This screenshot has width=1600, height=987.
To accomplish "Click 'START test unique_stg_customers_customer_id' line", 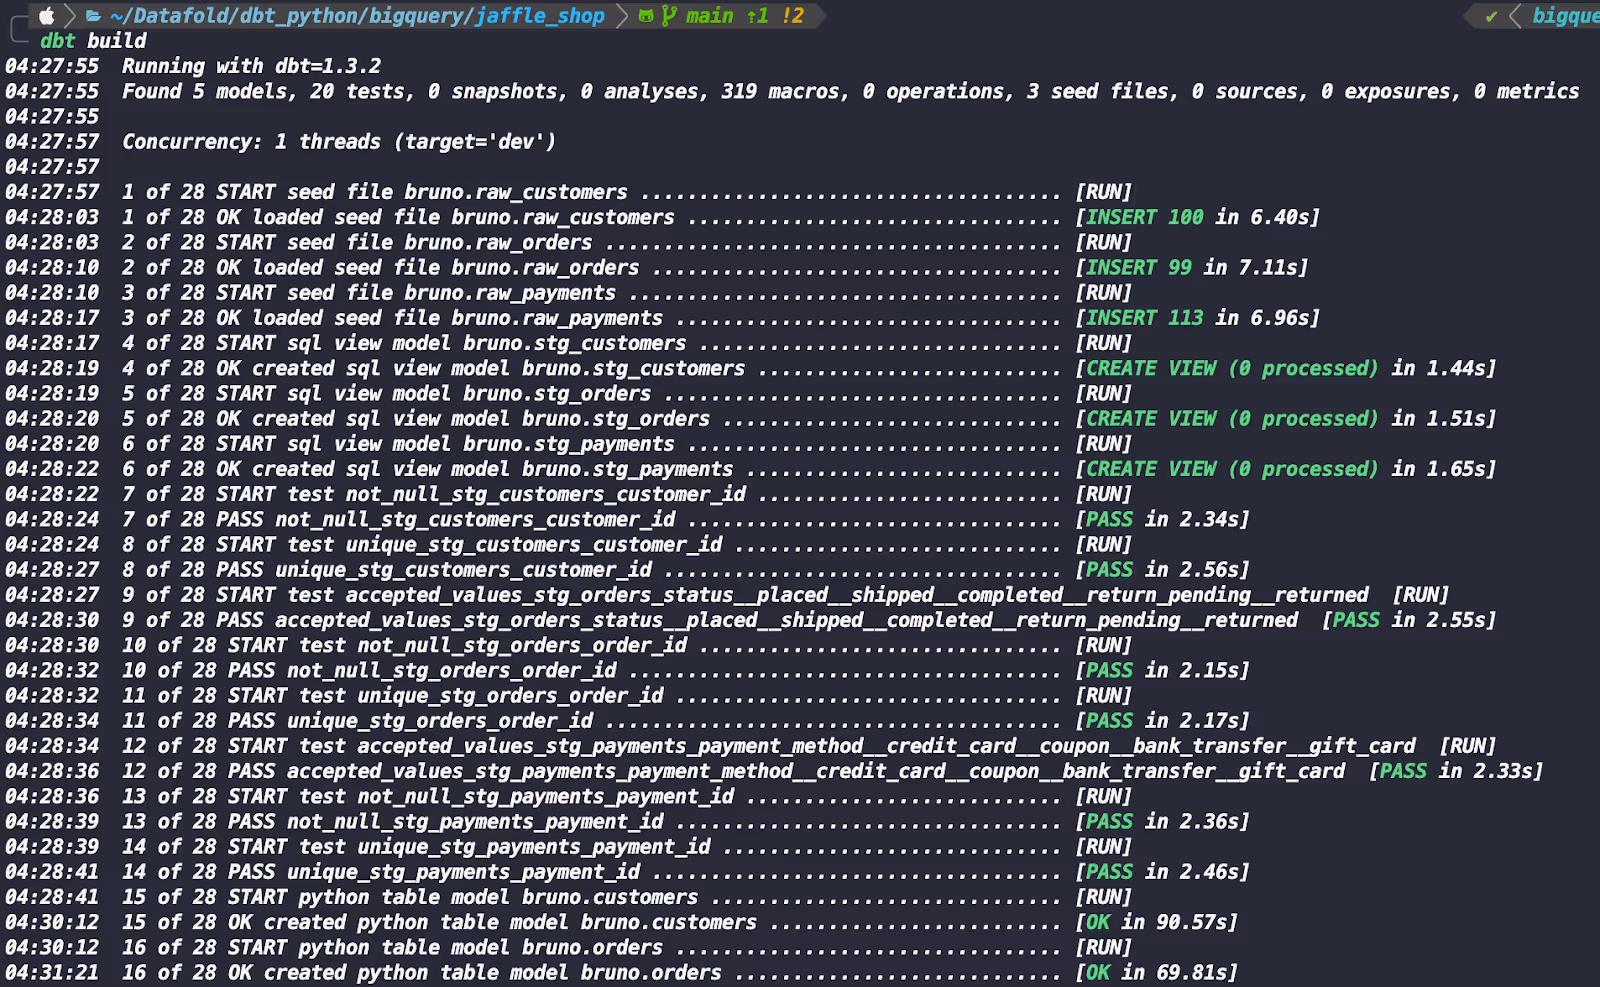I will point(469,544).
